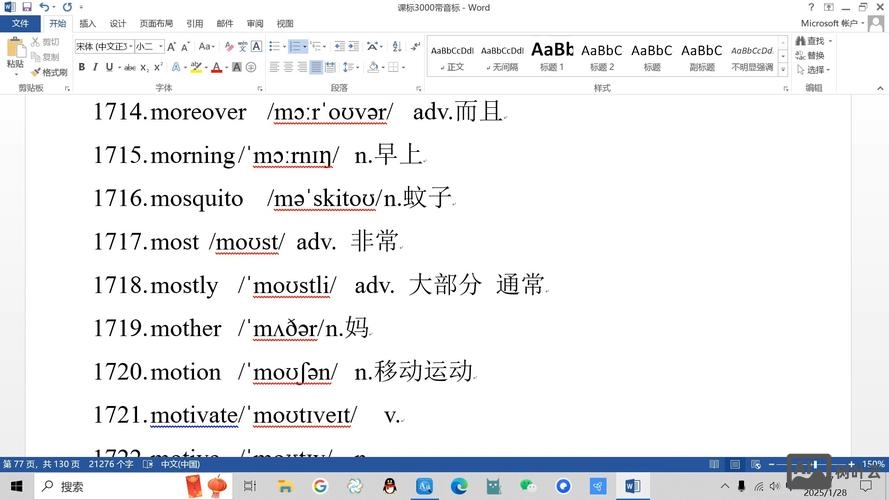The image size is (889, 500).
Task: Clear all formatting icon
Action: [228, 46]
